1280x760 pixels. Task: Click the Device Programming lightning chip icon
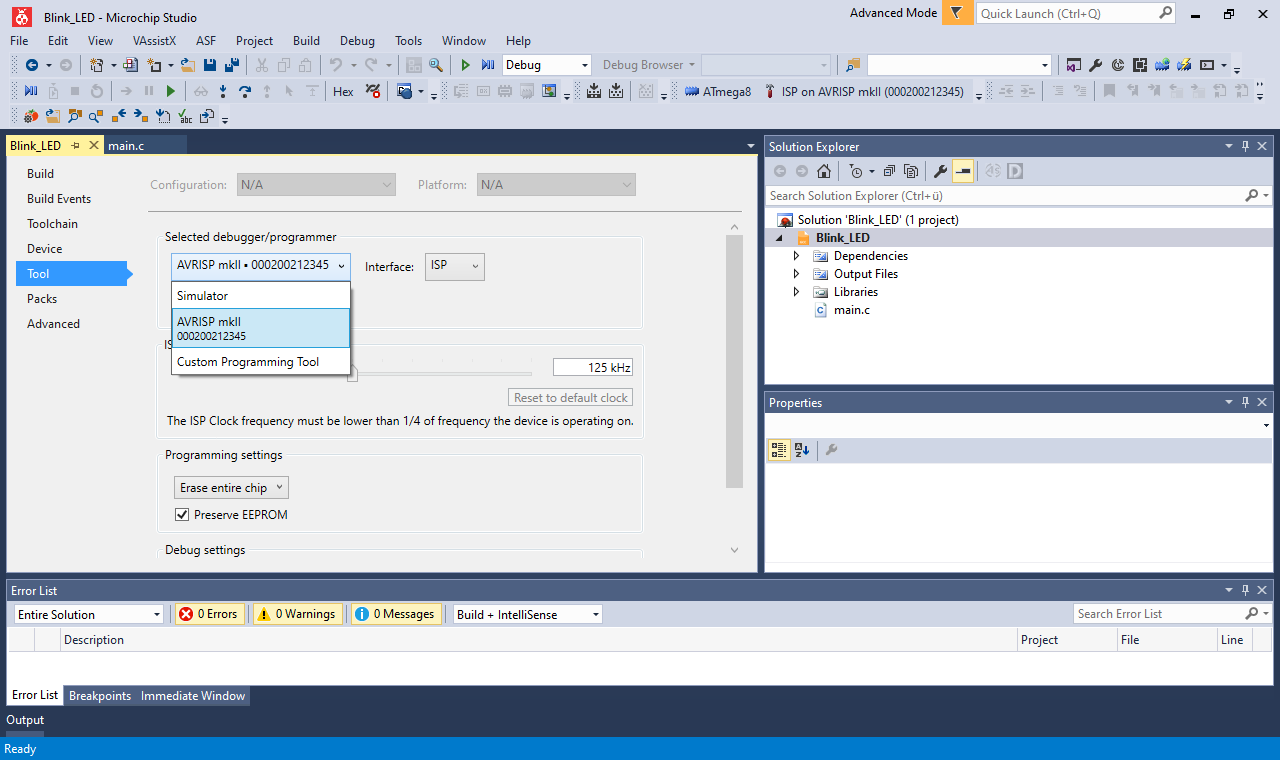click(1184, 65)
